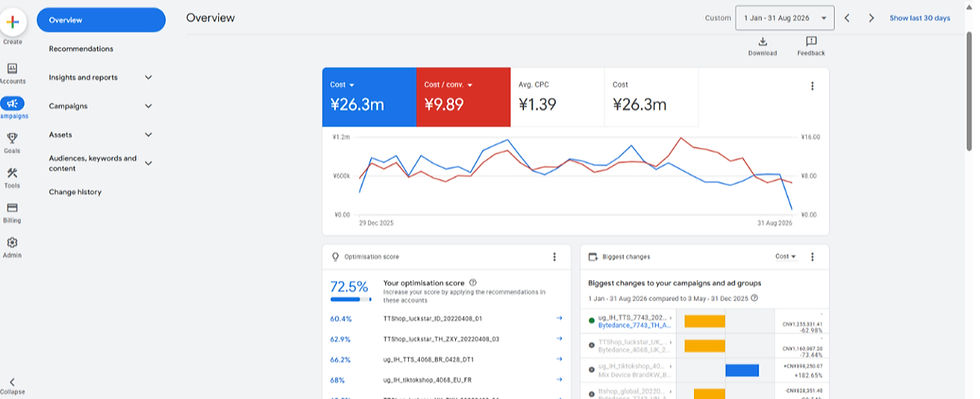
Task: Select the Campaigns megaphone icon
Action: point(12,104)
